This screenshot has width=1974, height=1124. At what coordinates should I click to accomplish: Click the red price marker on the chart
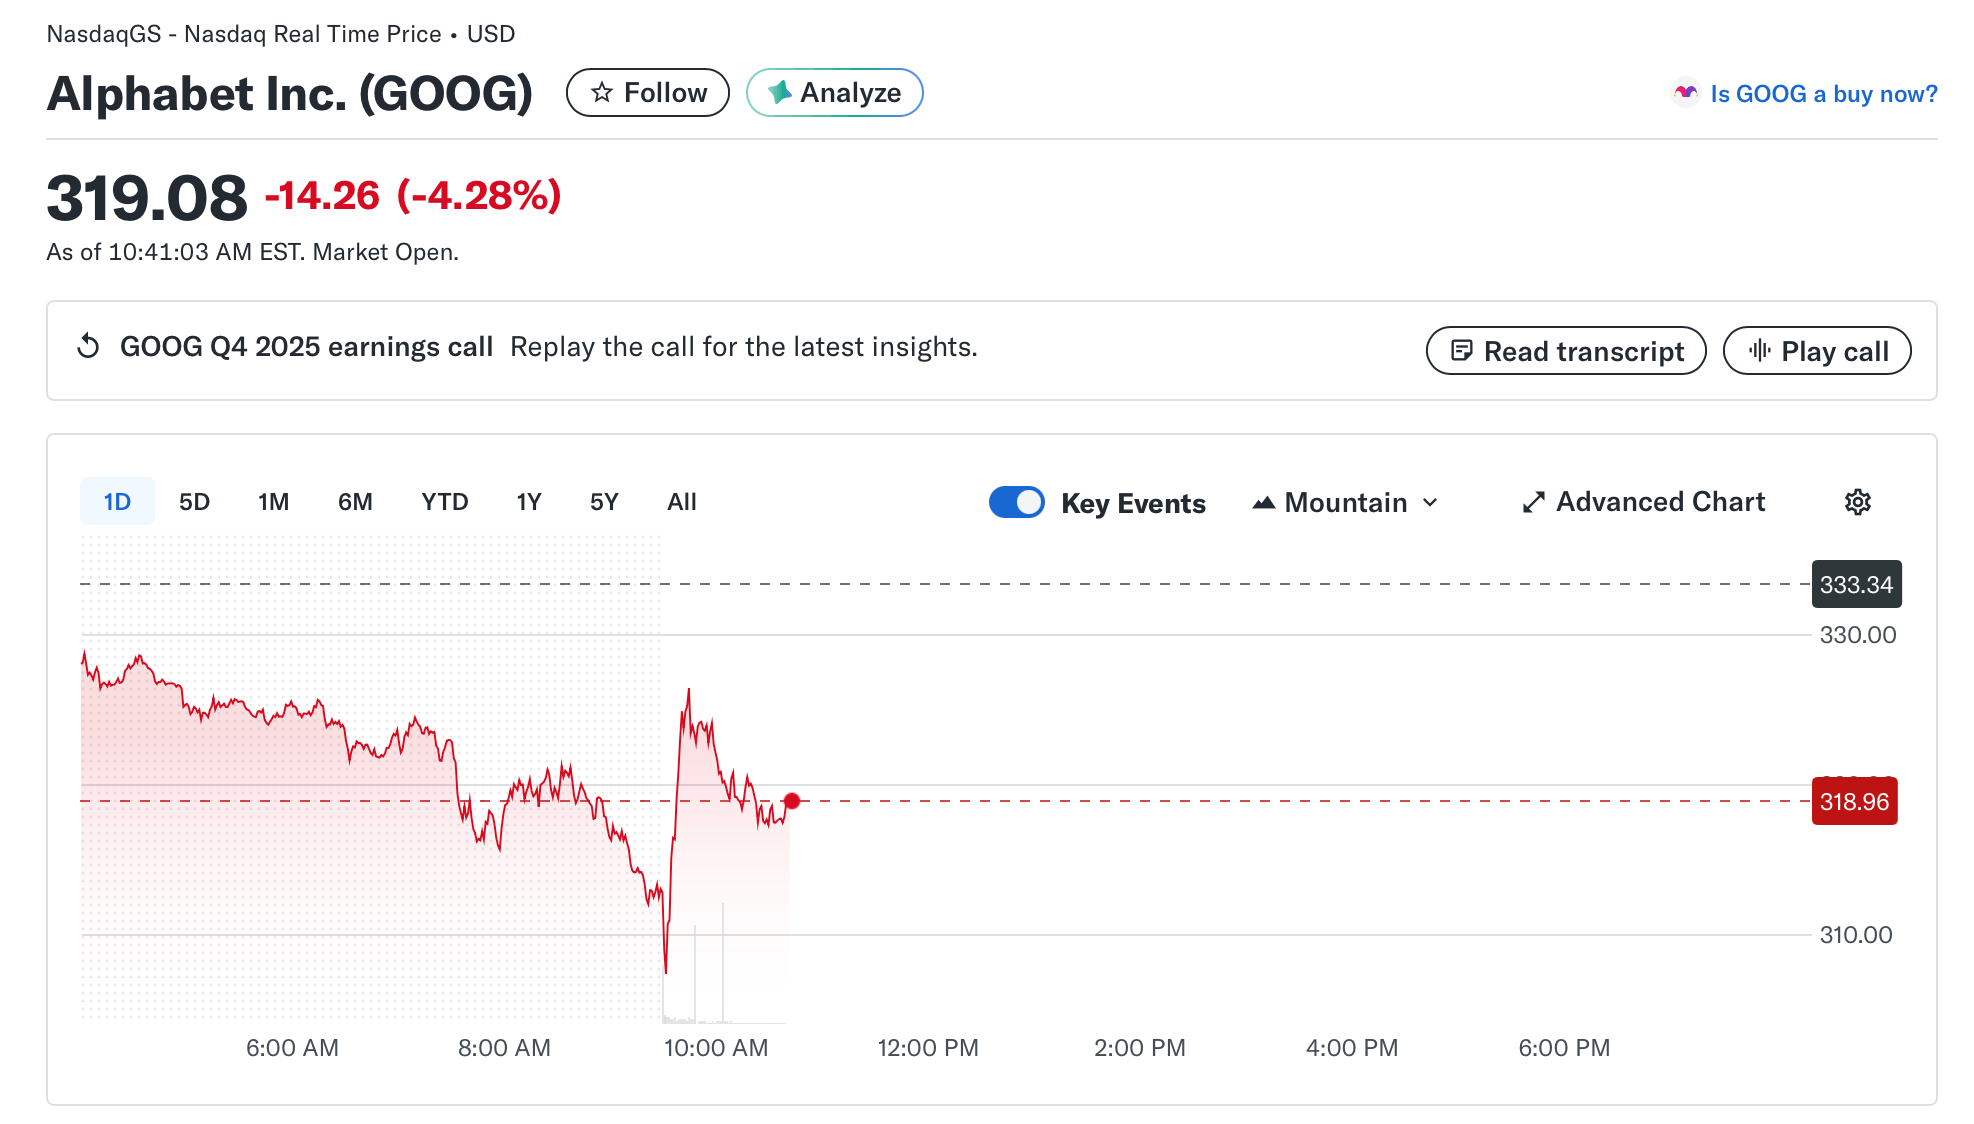[792, 800]
